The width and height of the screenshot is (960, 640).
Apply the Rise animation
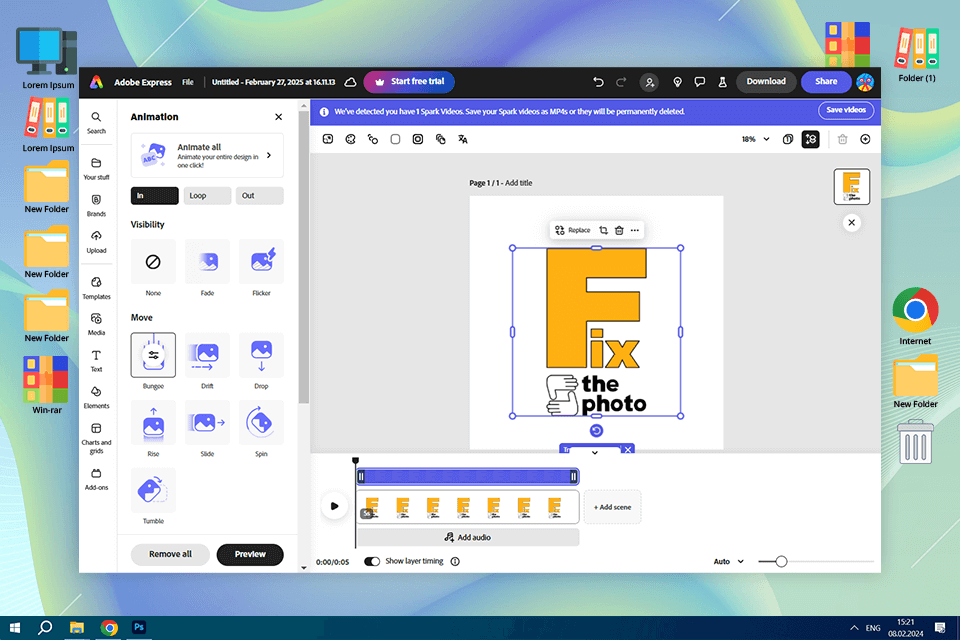(153, 423)
